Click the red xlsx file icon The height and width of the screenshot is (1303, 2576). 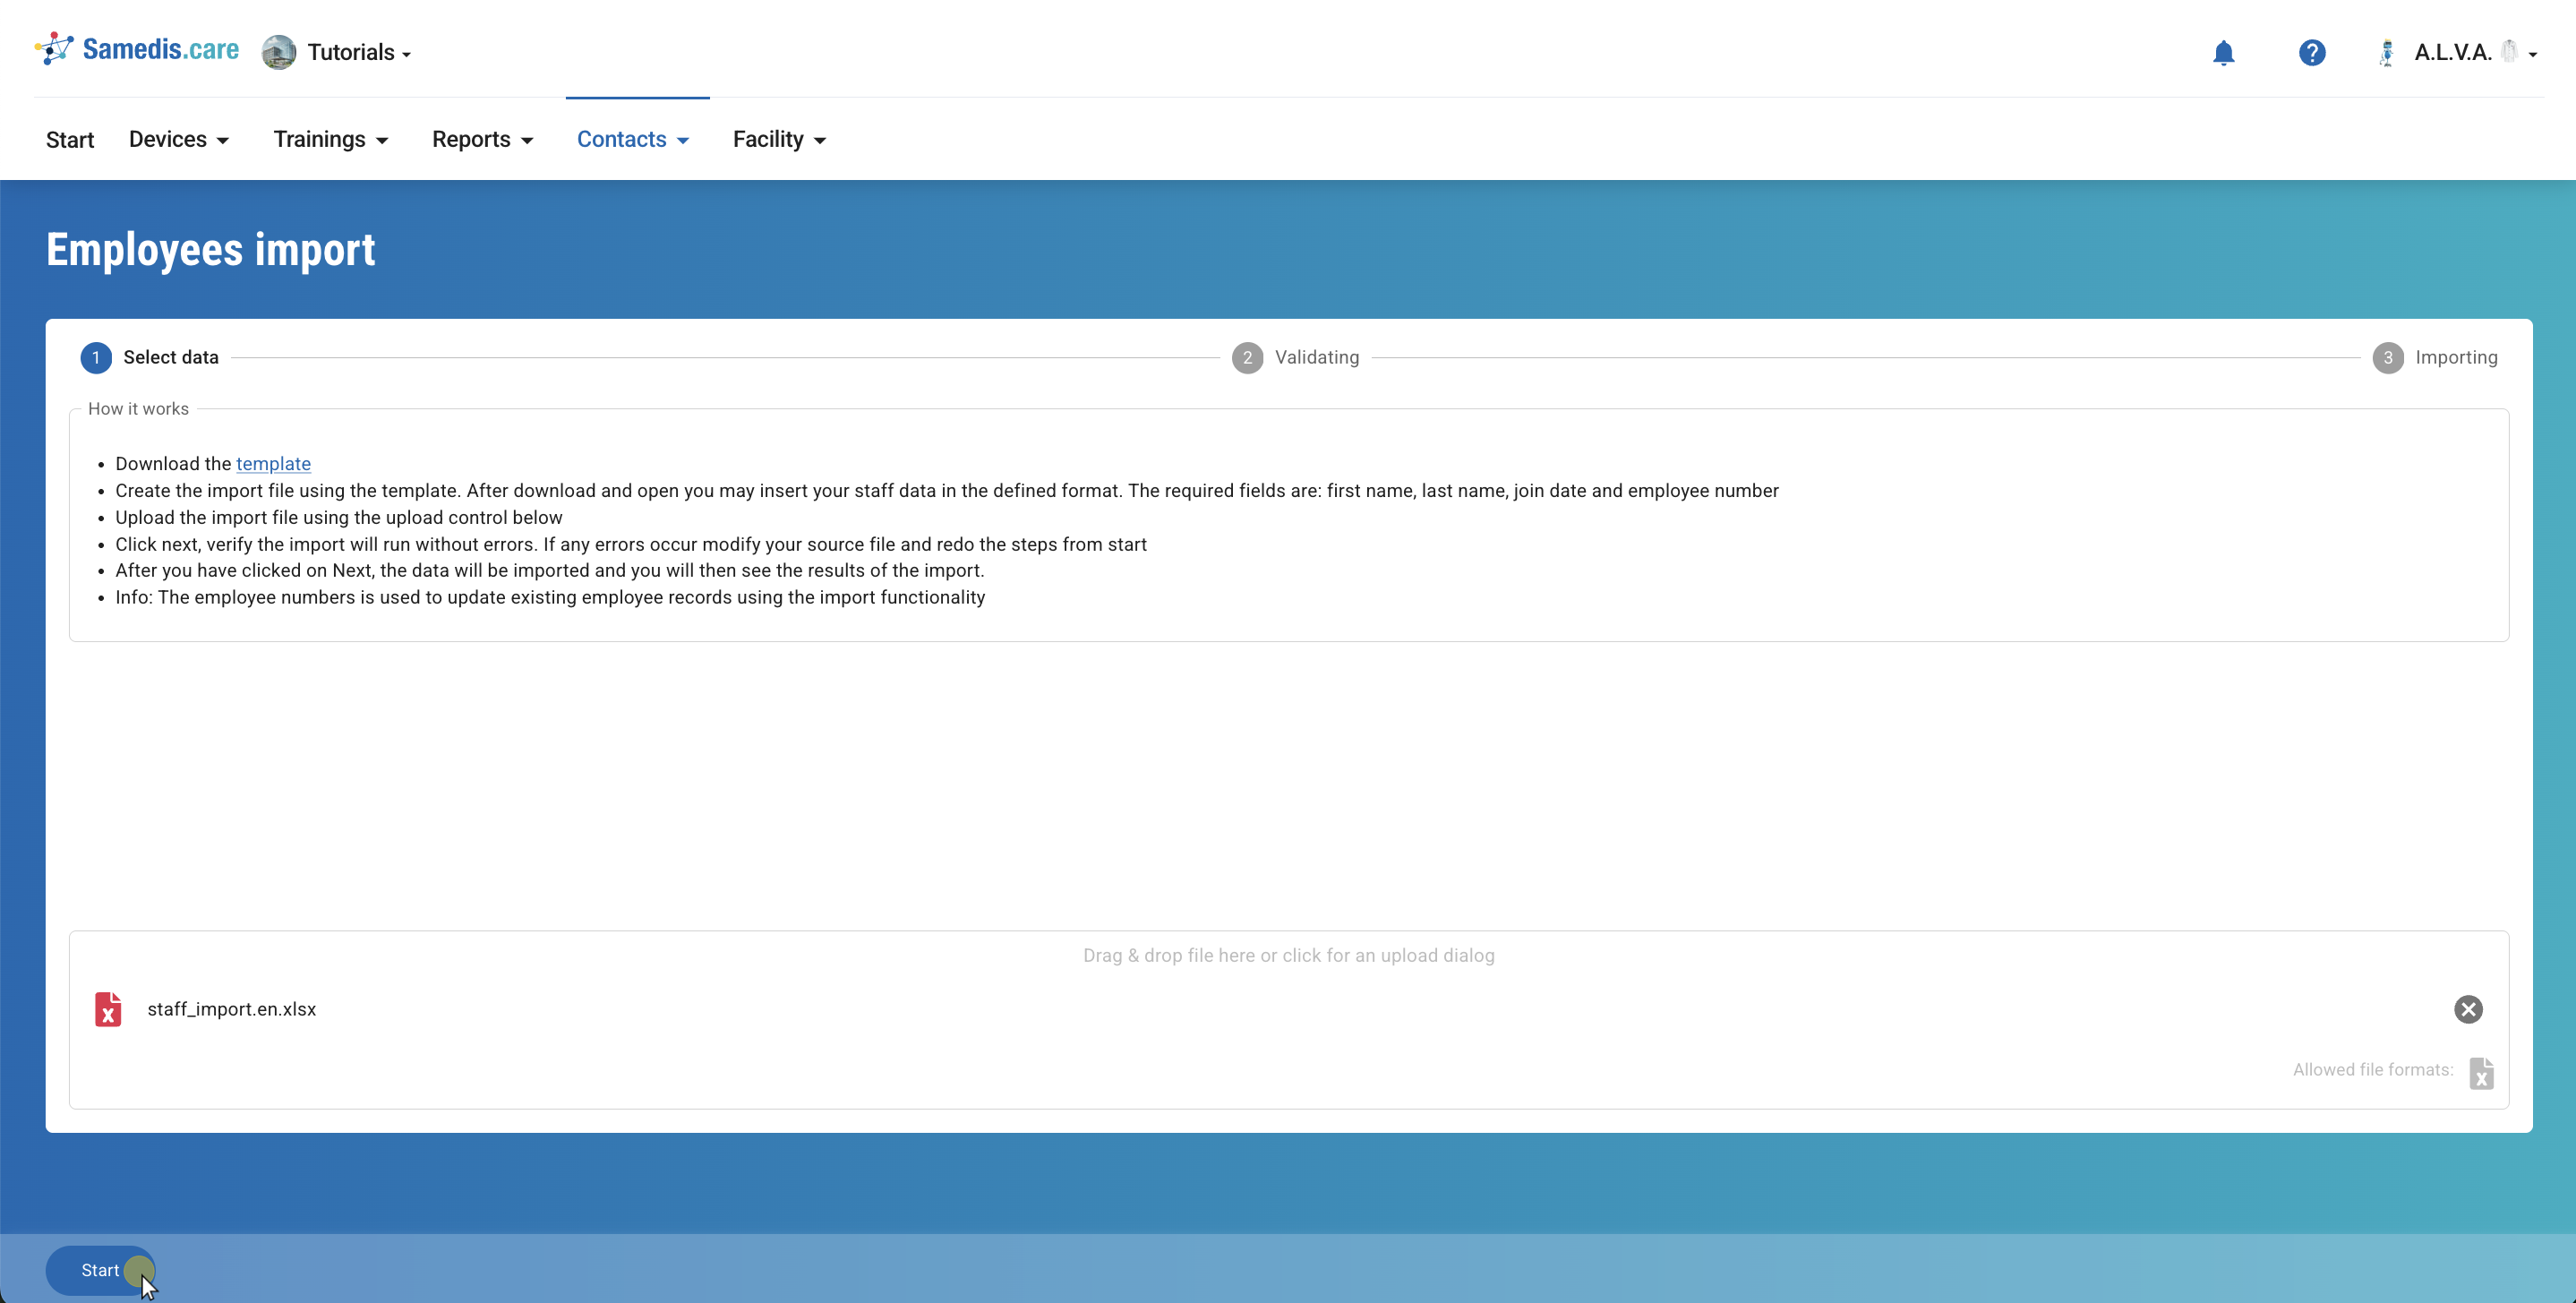[108, 1009]
